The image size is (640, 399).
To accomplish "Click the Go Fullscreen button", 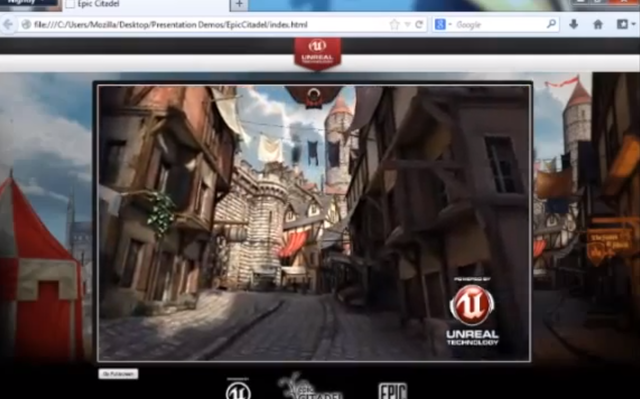I will click(x=118, y=374).
